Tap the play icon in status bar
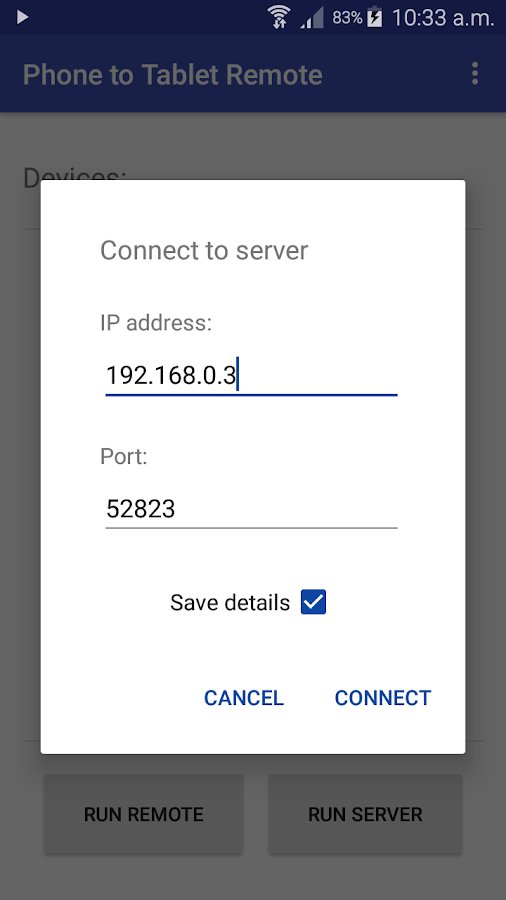 [x=22, y=17]
